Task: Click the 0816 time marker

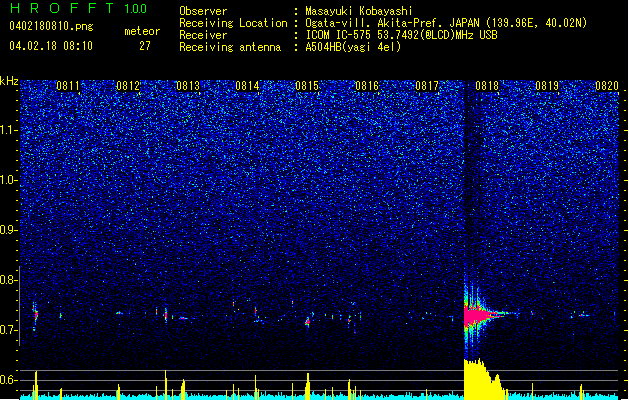Action: pyautogui.click(x=367, y=86)
